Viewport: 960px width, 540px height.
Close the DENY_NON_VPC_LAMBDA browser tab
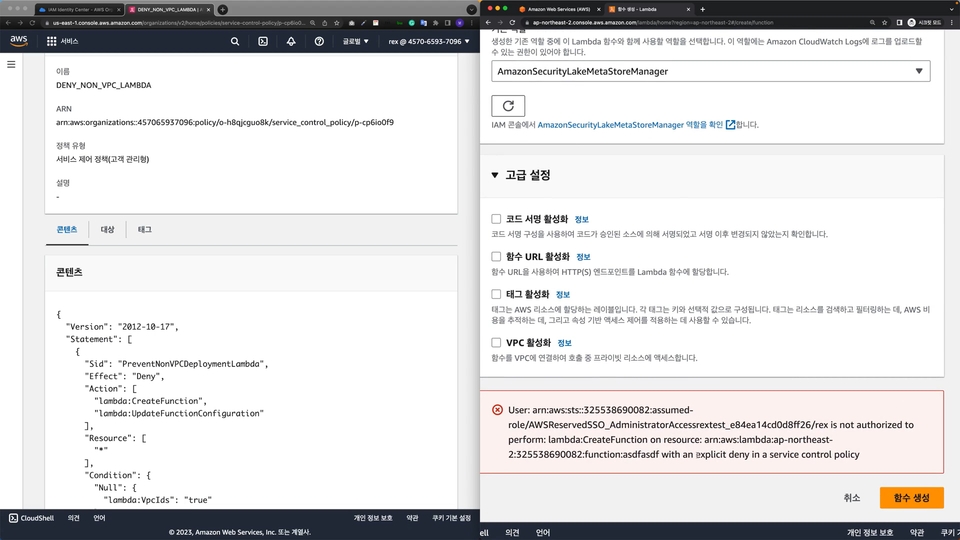click(208, 9)
